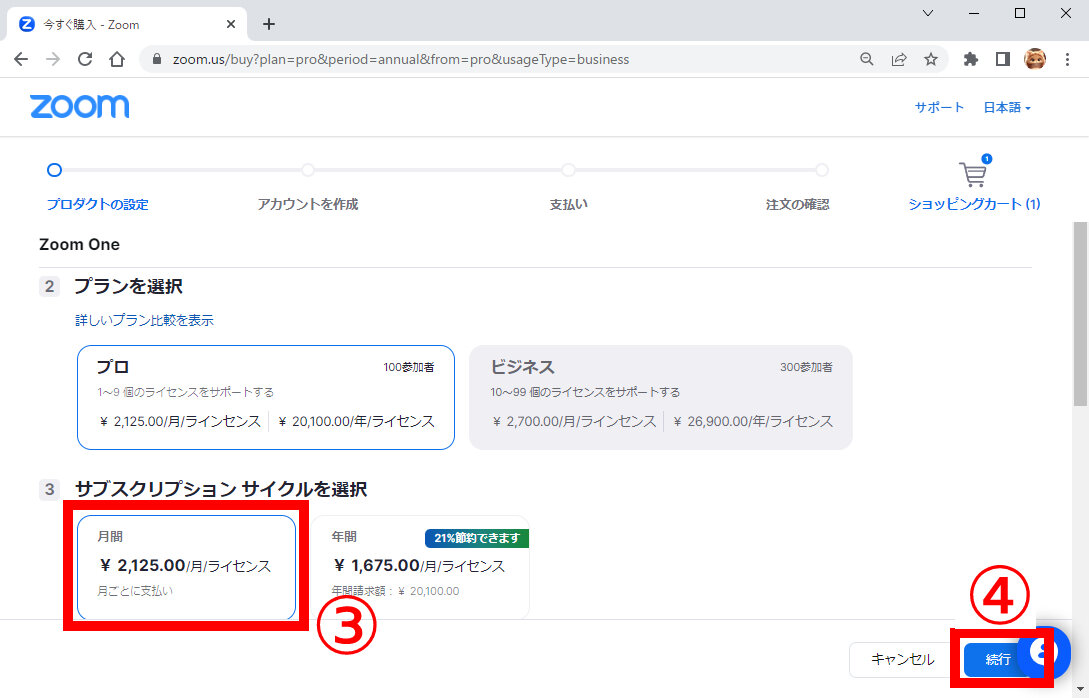Open the Chrome profile avatar

click(x=1035, y=60)
